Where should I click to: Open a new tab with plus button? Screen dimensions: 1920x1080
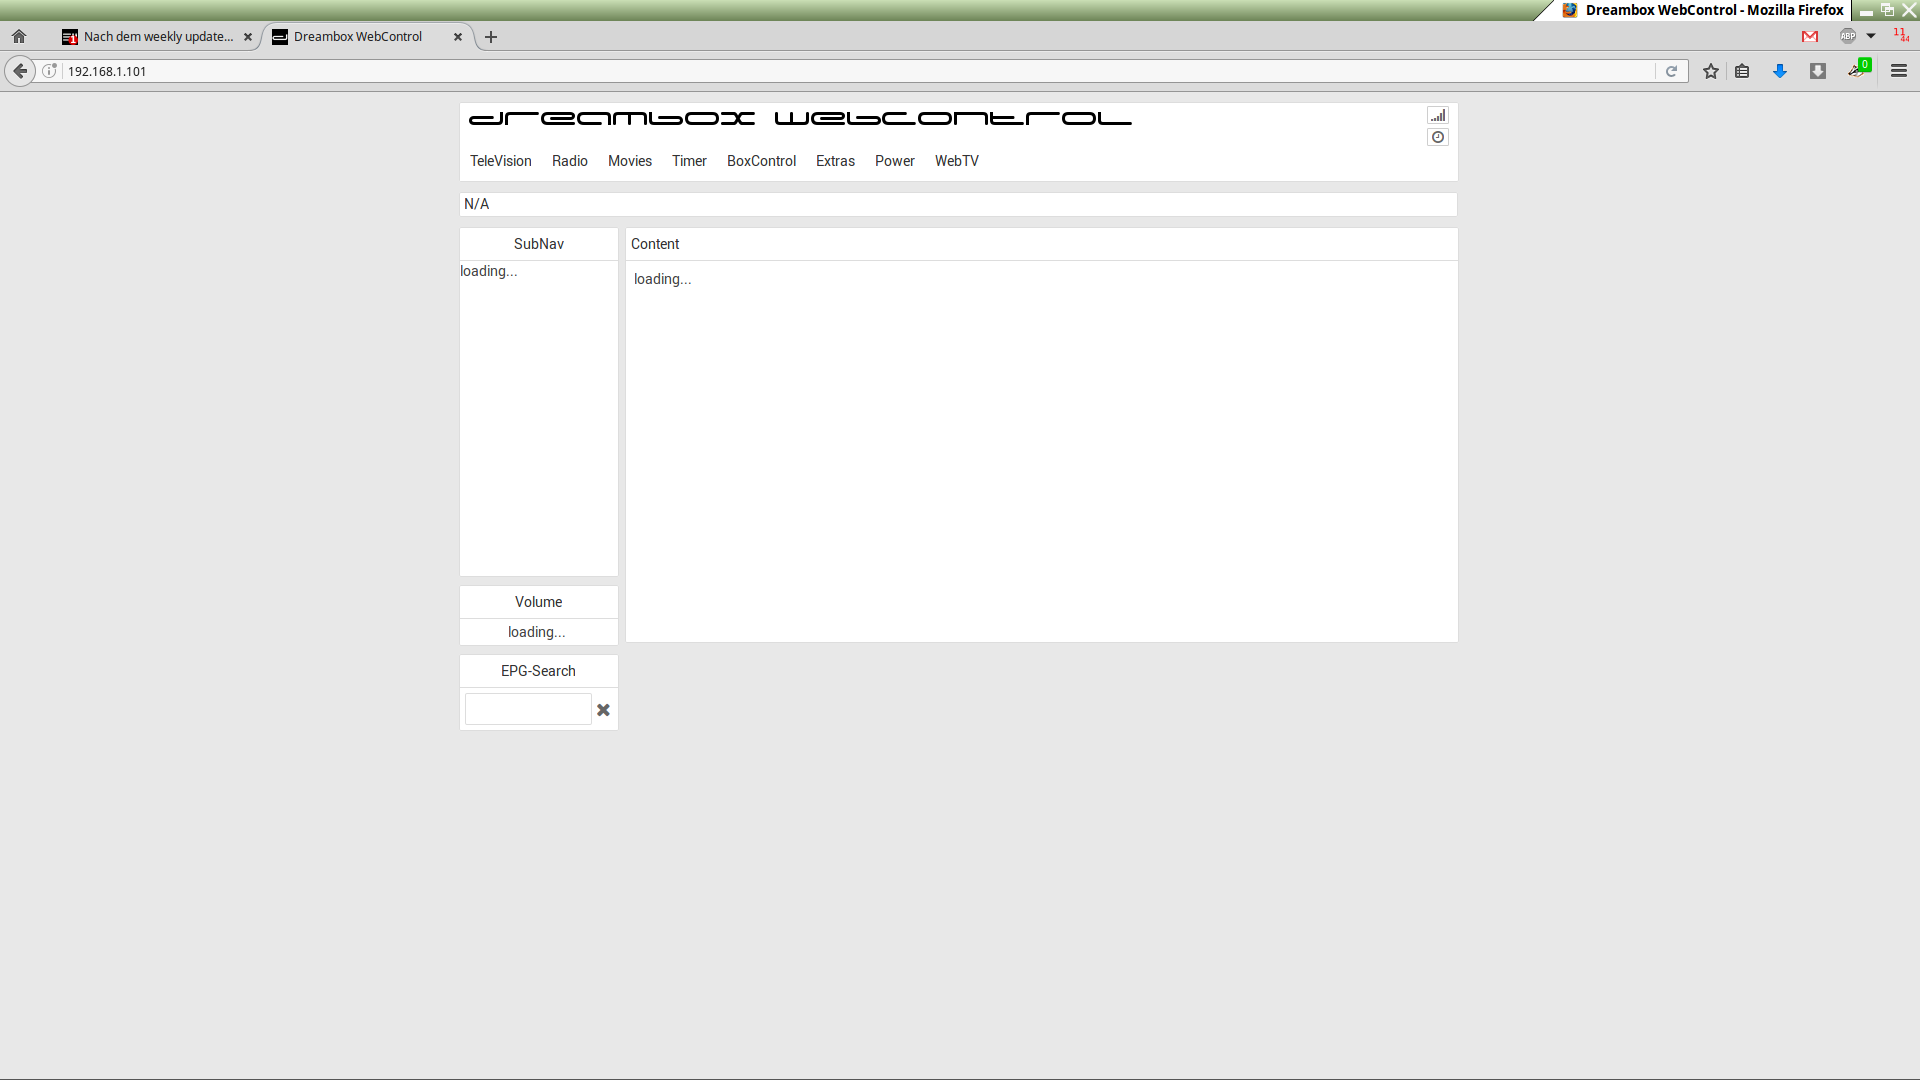491,37
